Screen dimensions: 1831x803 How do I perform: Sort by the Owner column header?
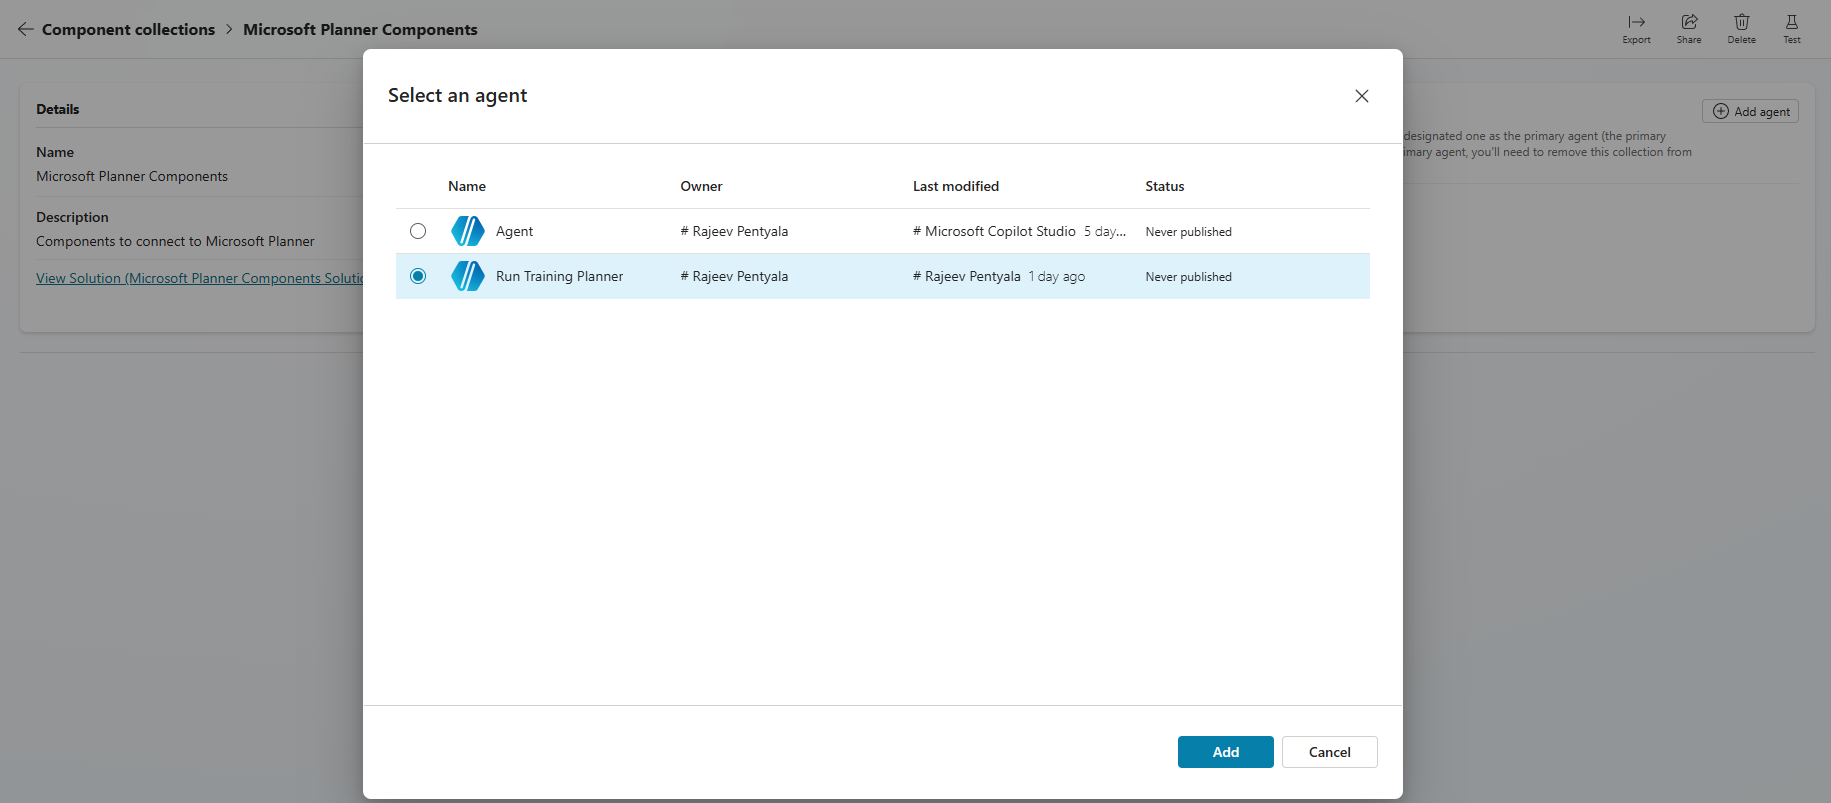pos(701,186)
